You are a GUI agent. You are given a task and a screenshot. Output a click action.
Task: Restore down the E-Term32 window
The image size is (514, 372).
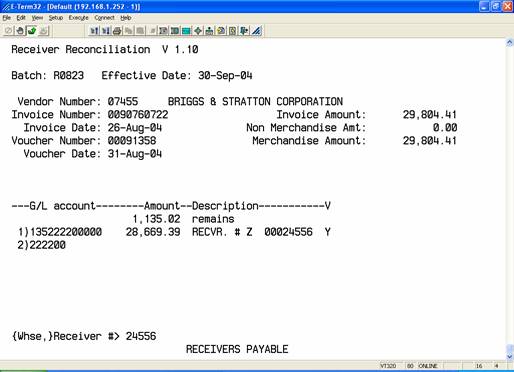click(x=496, y=6)
